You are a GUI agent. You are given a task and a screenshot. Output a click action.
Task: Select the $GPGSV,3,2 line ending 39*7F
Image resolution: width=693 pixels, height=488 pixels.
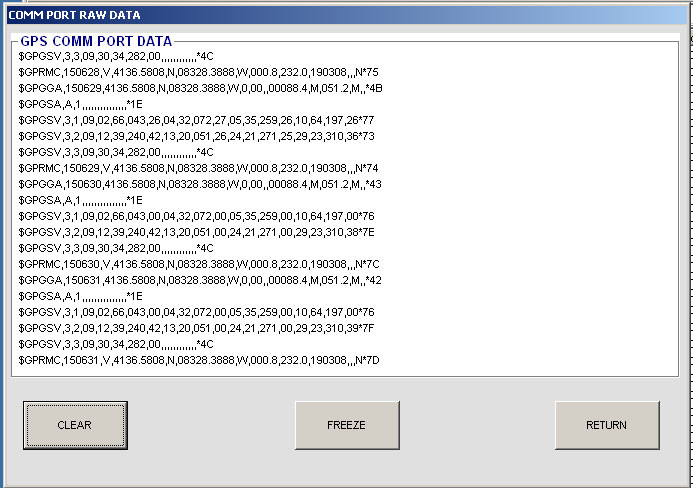click(x=196, y=328)
